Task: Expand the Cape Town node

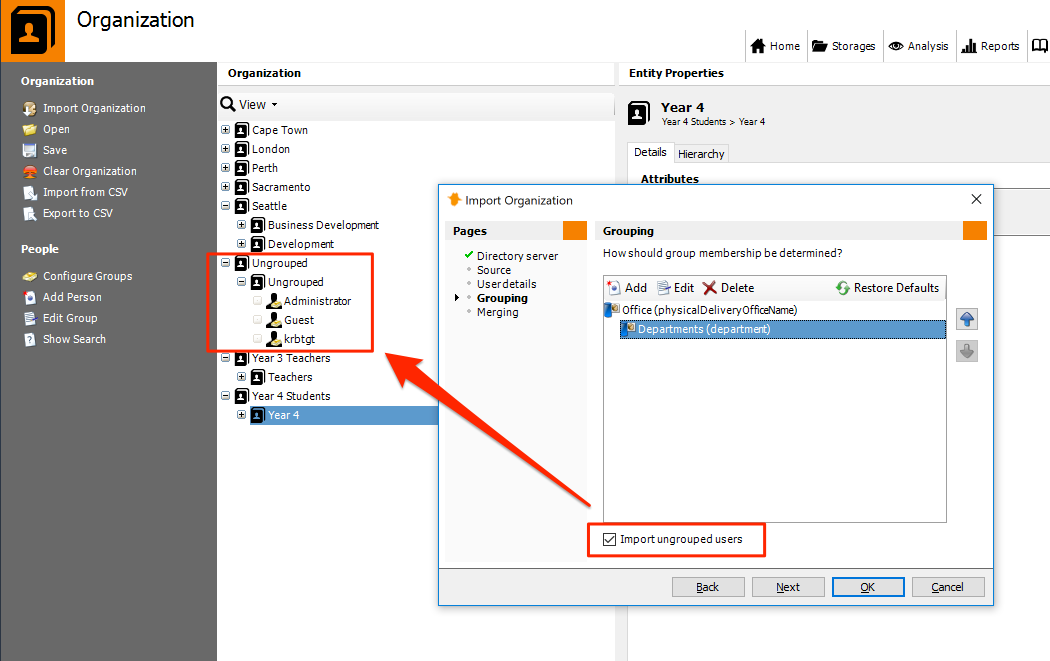Action: (x=226, y=129)
